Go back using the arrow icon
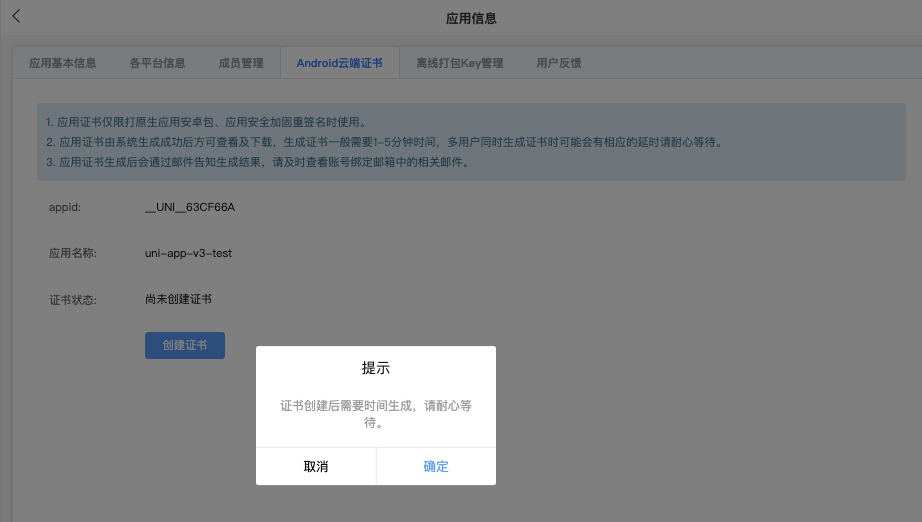Image resolution: width=922 pixels, height=522 pixels. point(16,16)
